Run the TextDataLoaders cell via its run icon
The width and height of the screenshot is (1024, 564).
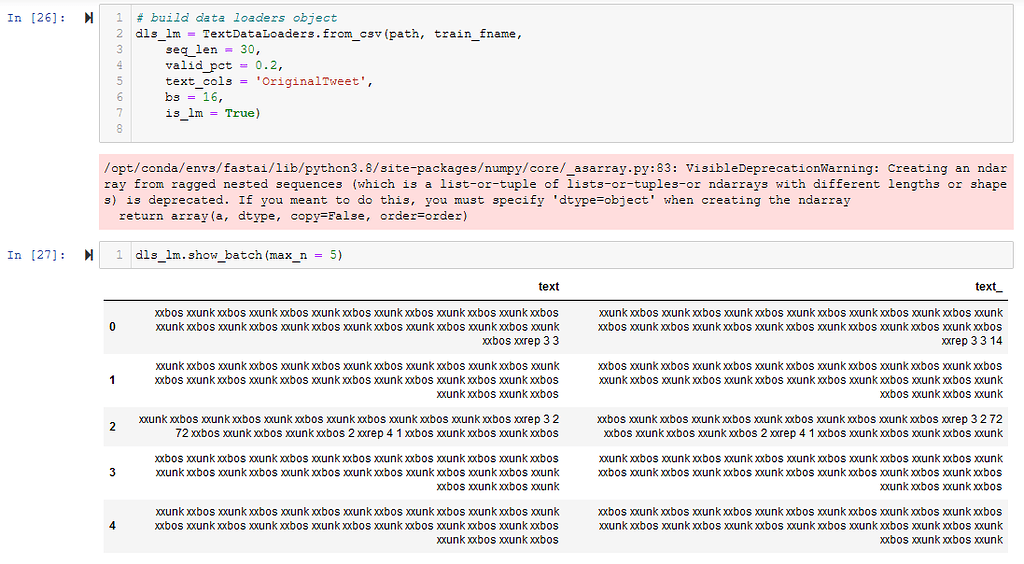[x=89, y=18]
